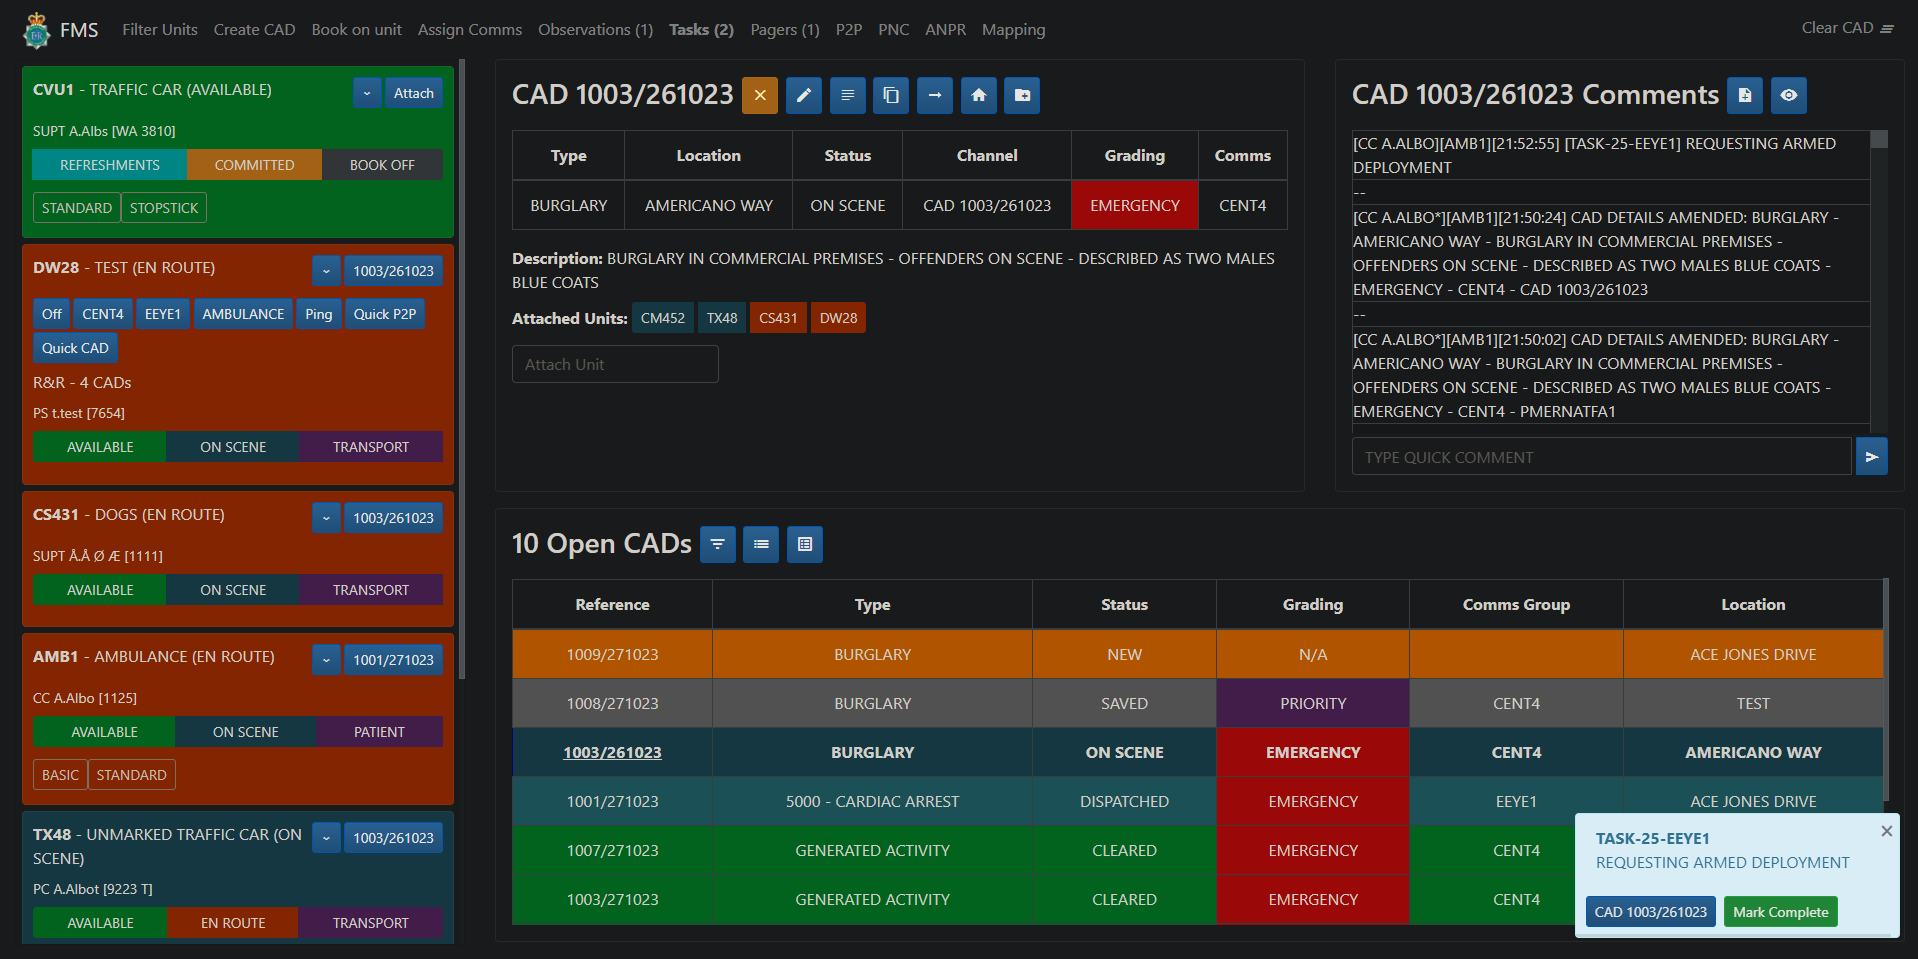Dismiss the TASK-25-EEYE1 notification popup
Image resolution: width=1918 pixels, height=959 pixels.
(1886, 831)
